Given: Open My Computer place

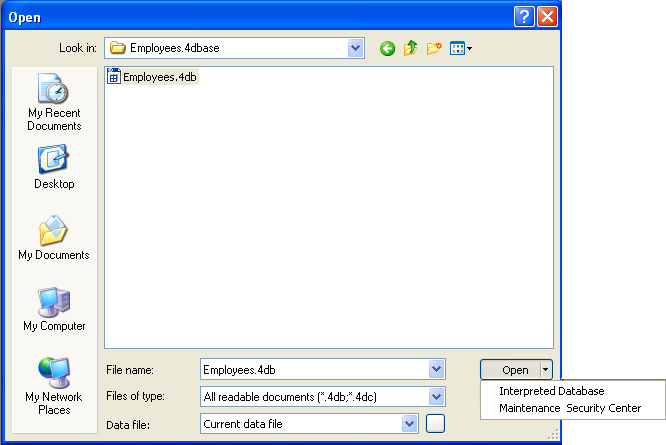Looking at the screenshot, I should coord(54,309).
